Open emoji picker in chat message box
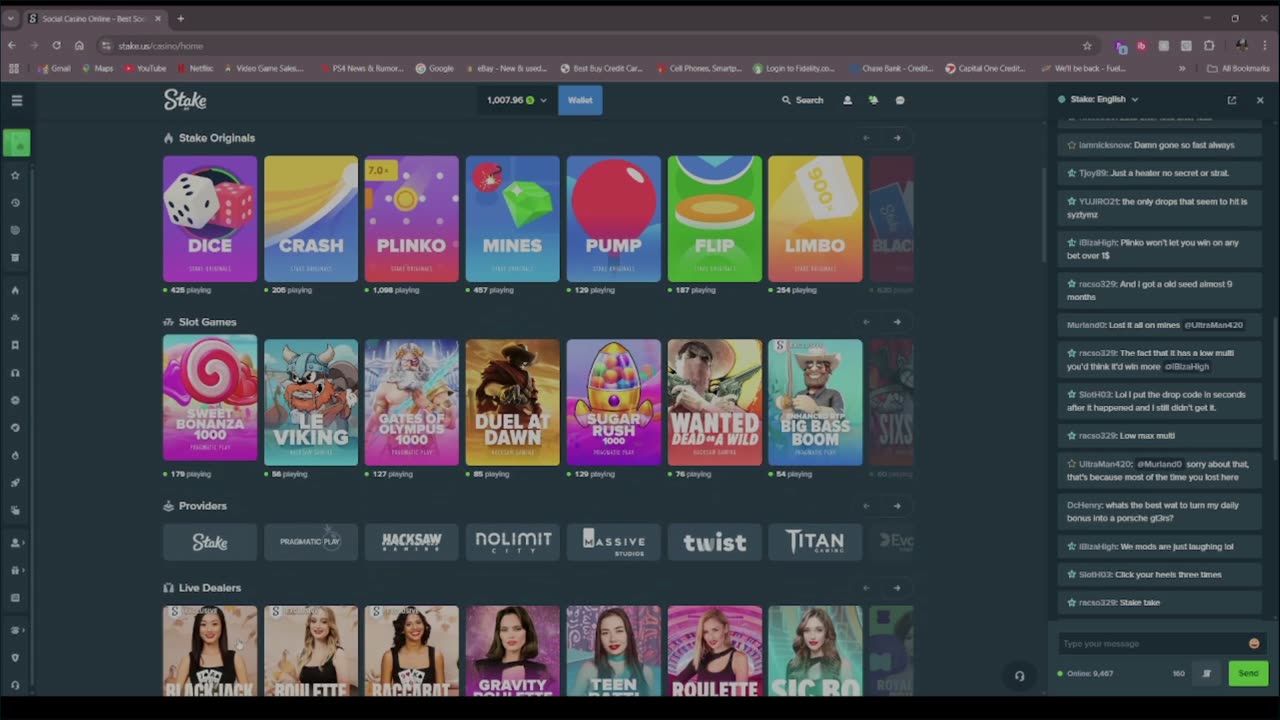 coord(1254,644)
